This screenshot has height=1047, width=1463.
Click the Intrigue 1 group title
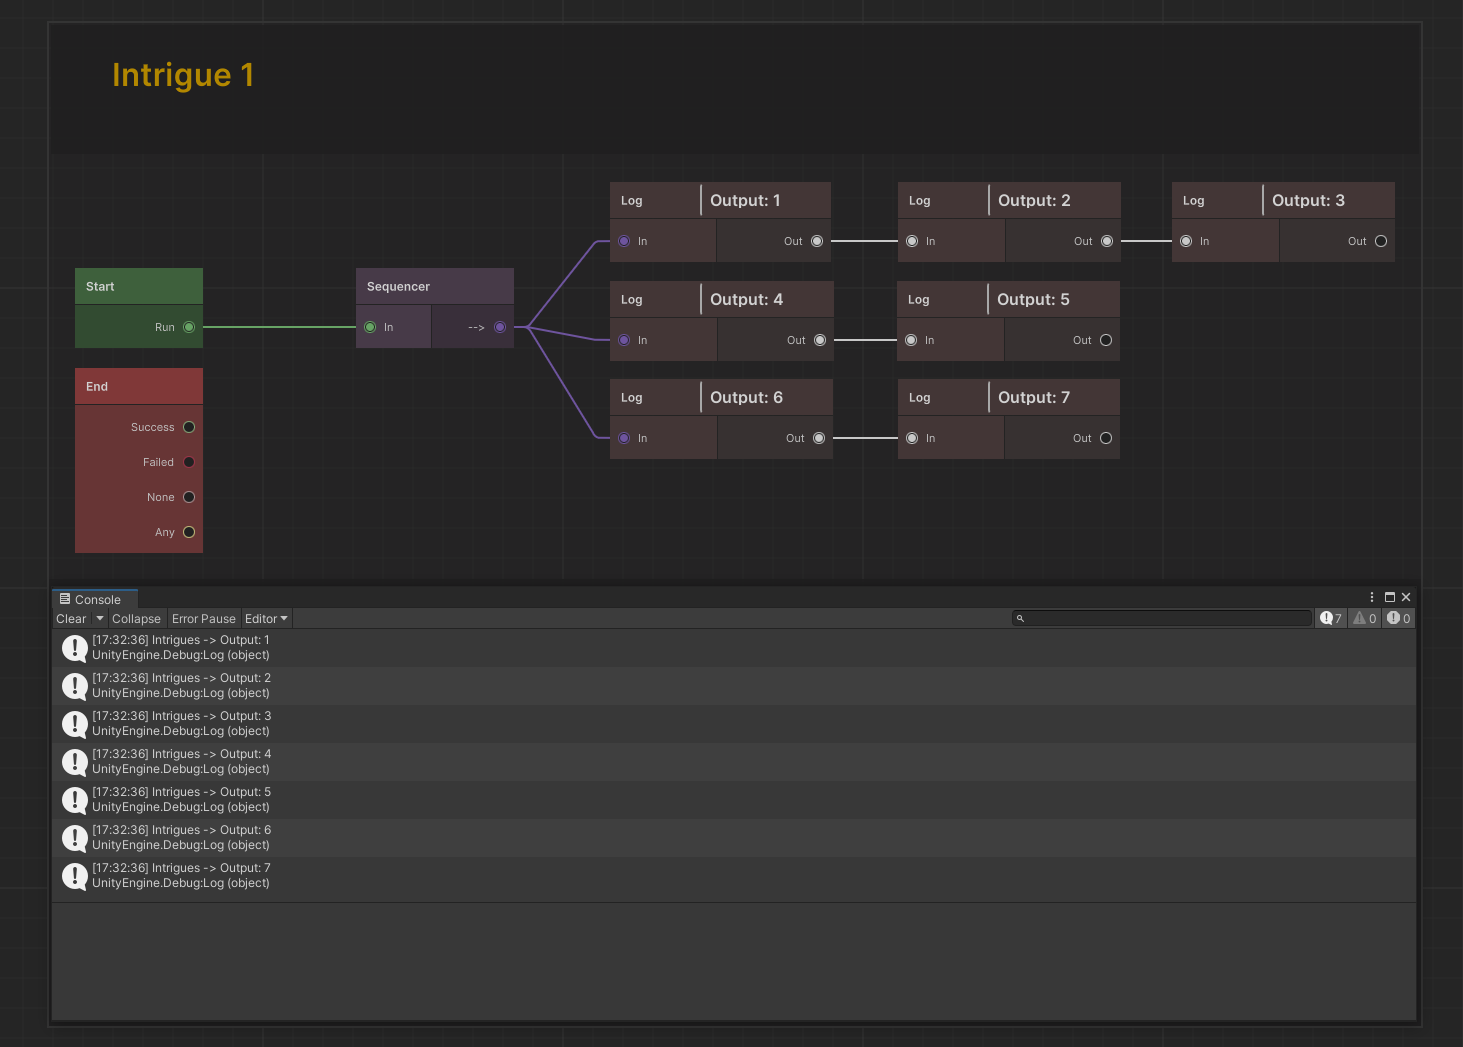(x=183, y=75)
